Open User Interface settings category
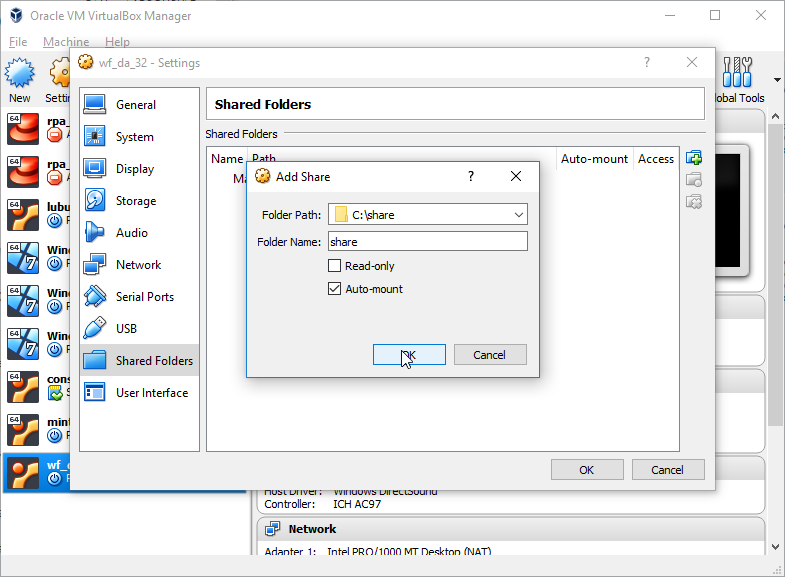This screenshot has width=785, height=577. click(139, 393)
